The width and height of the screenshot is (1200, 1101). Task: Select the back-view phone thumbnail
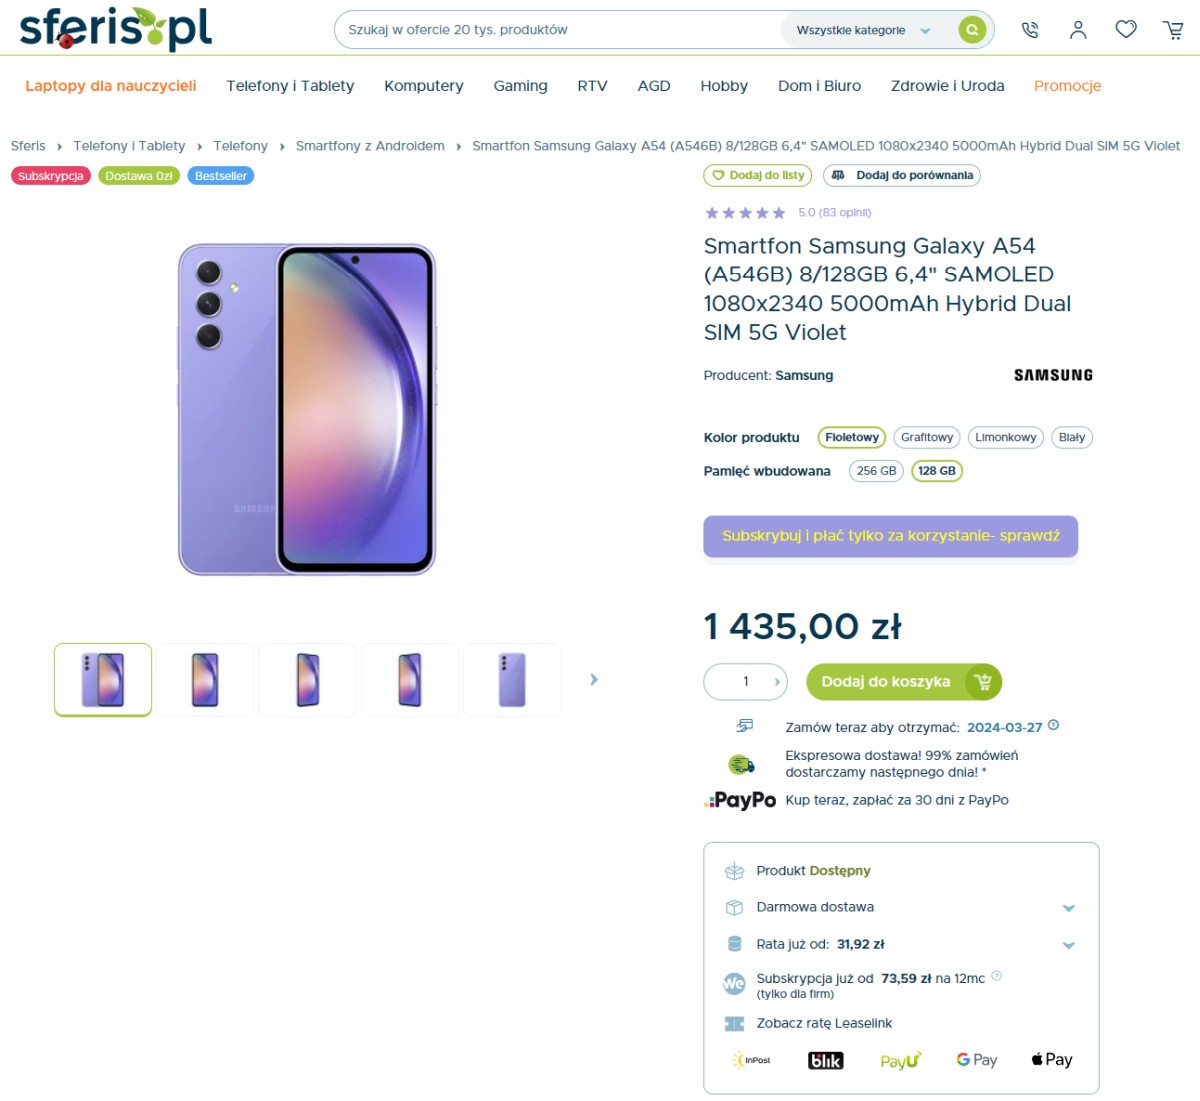click(x=512, y=680)
